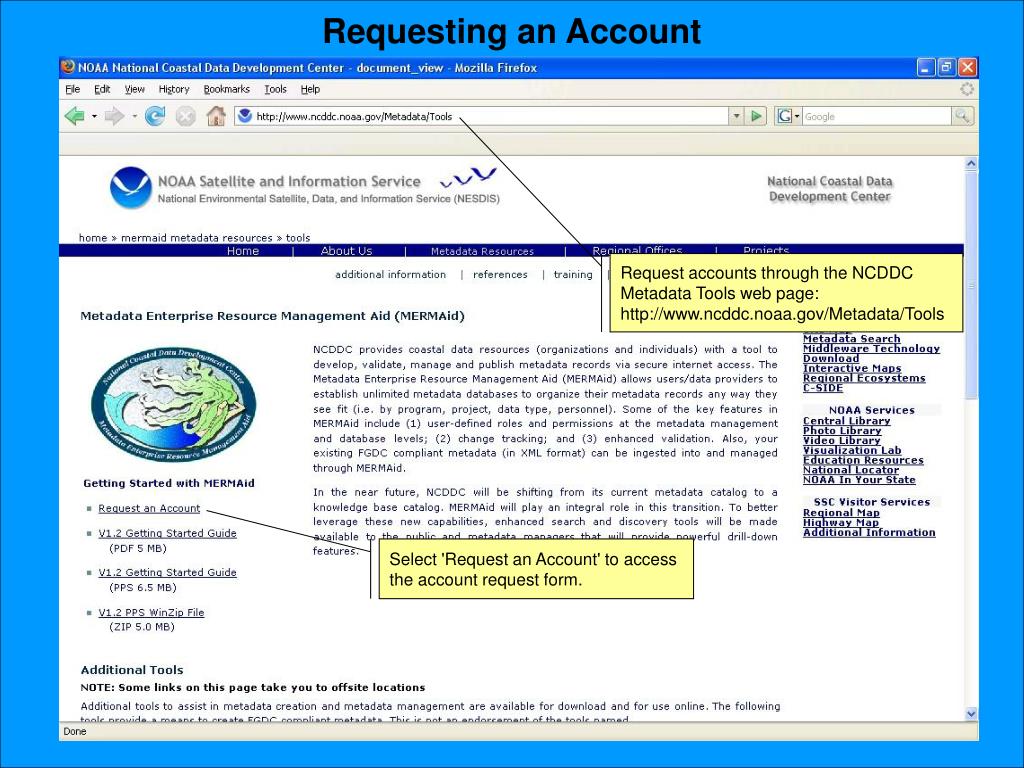Open the 'Highway Map' link
This screenshot has height=768, width=1024.
840,522
